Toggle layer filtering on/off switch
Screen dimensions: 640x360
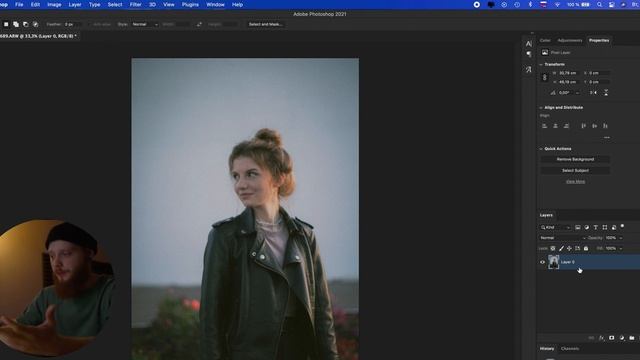tap(622, 226)
